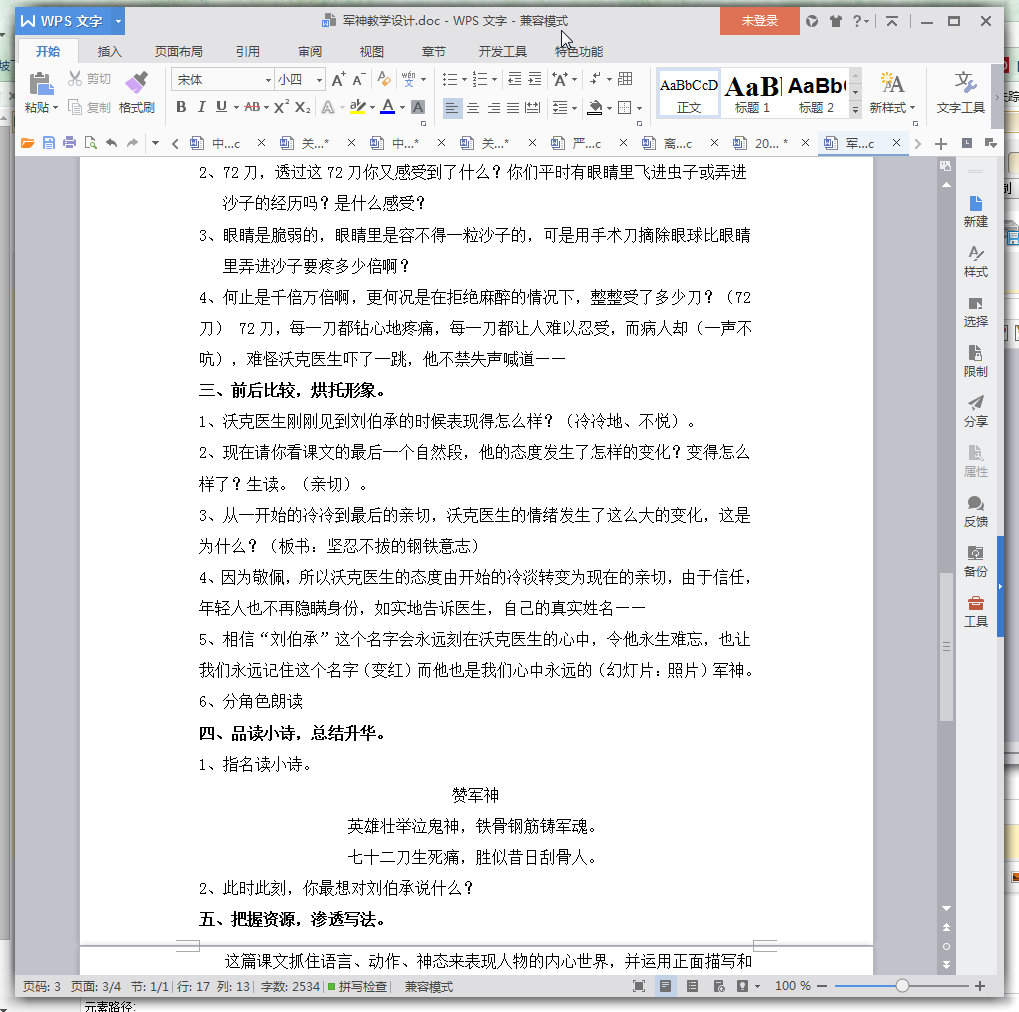1019x1012 pixels.
Task: Switch to the 审阅 ribbon tab
Action: (x=310, y=51)
